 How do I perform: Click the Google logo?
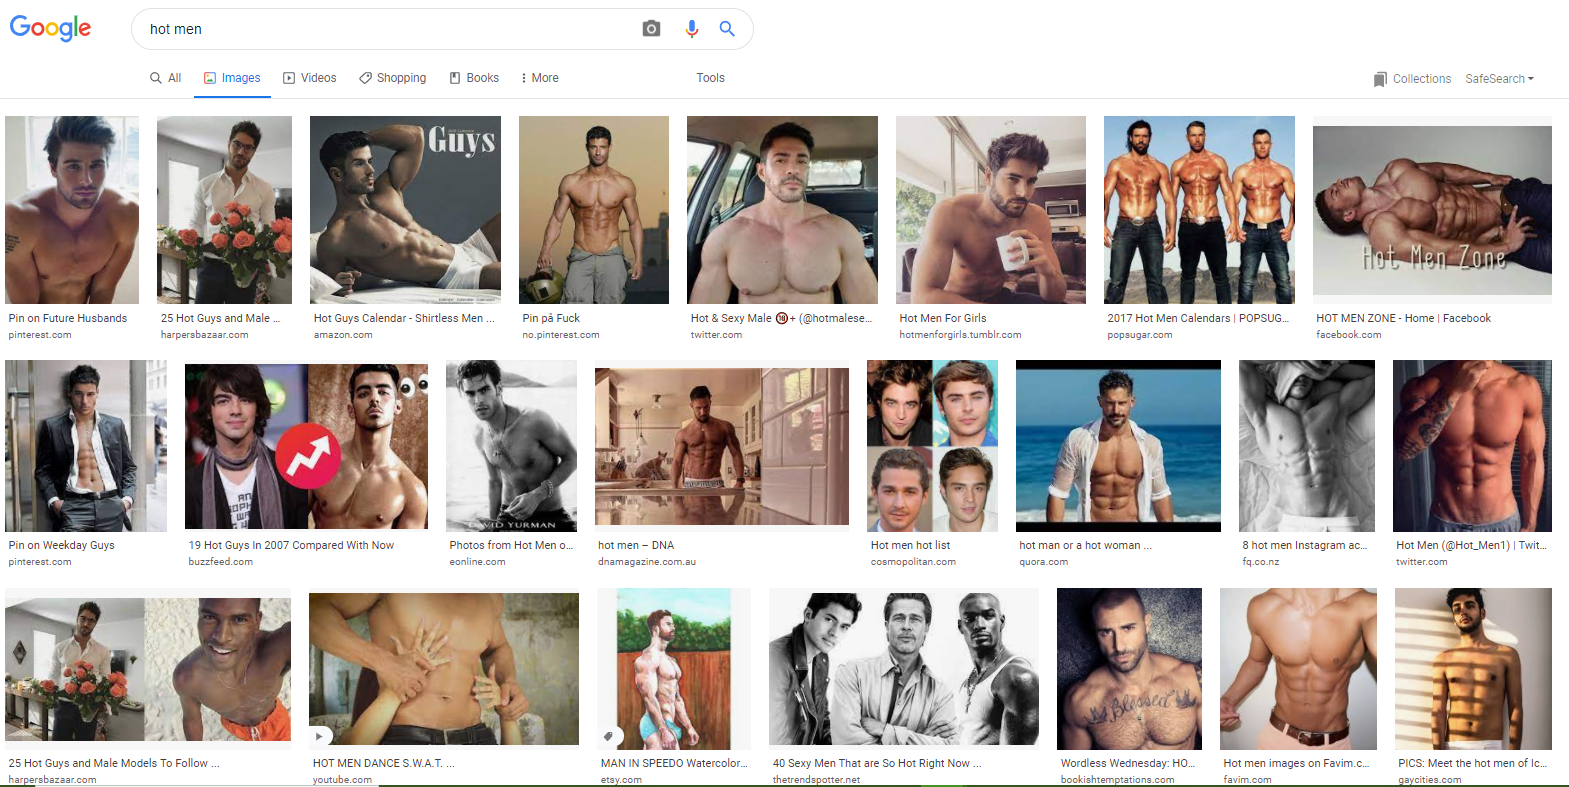pyautogui.click(x=50, y=28)
